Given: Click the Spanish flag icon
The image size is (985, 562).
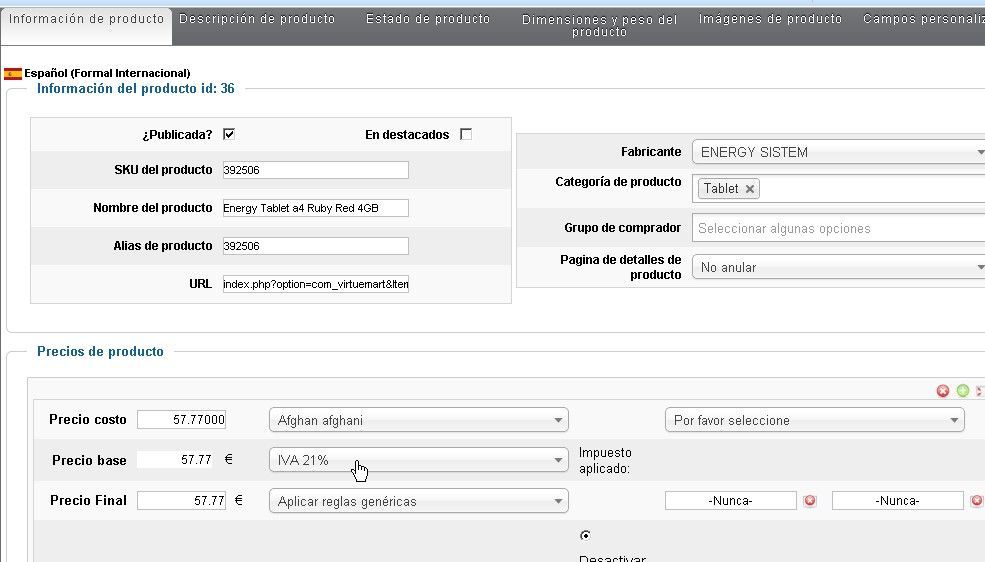Looking at the screenshot, I should coord(13,73).
